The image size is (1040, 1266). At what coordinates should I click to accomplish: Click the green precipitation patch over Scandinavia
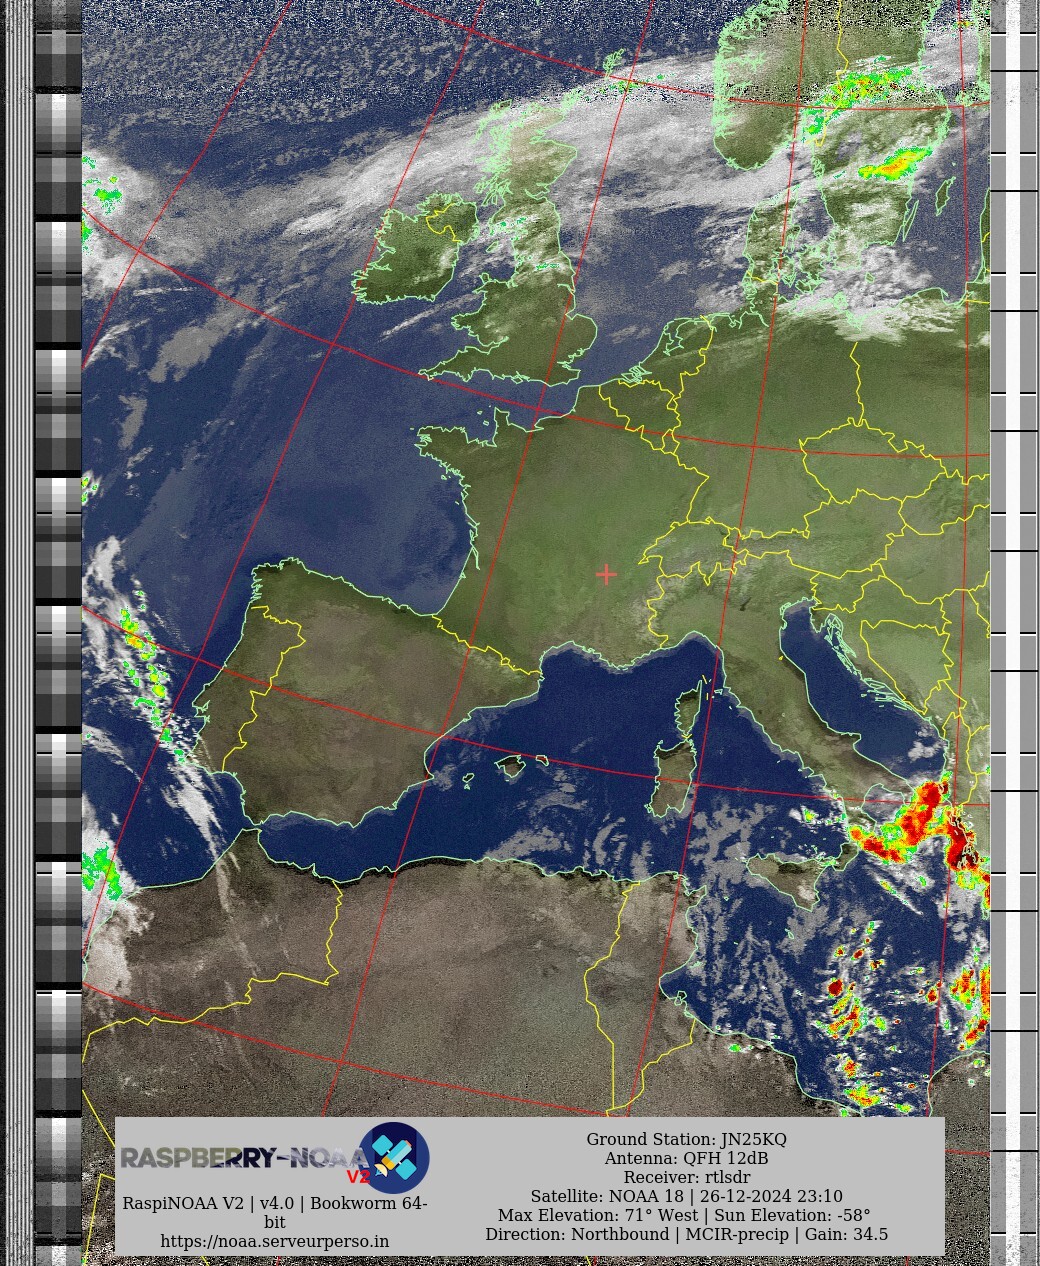pos(893,162)
